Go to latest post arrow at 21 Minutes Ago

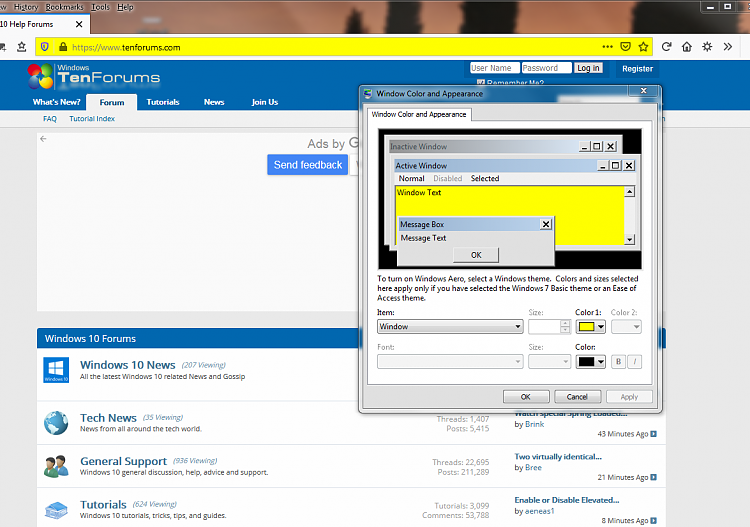[x=653, y=477]
